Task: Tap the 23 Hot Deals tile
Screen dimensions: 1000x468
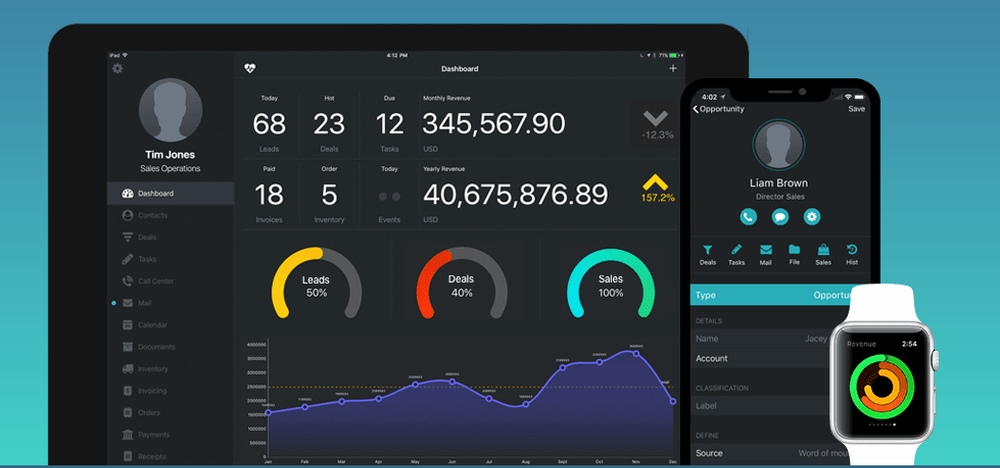Action: click(329, 124)
